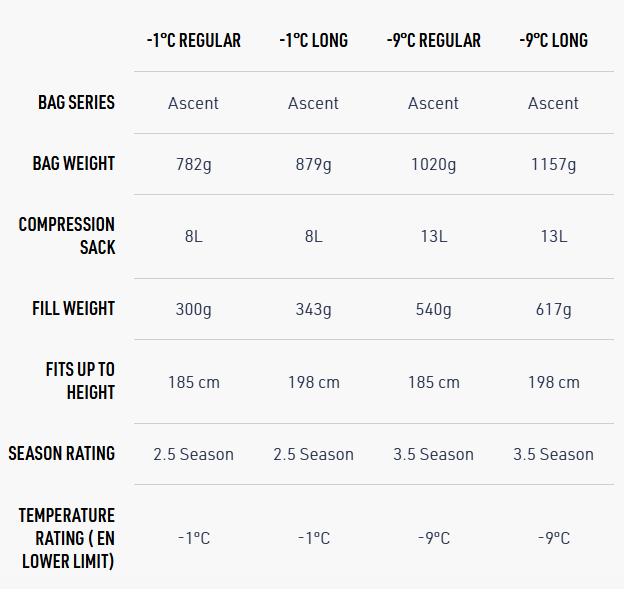The height and width of the screenshot is (589, 624).
Task: Select the 1020g bag weight value
Action: pyautogui.click(x=433, y=164)
